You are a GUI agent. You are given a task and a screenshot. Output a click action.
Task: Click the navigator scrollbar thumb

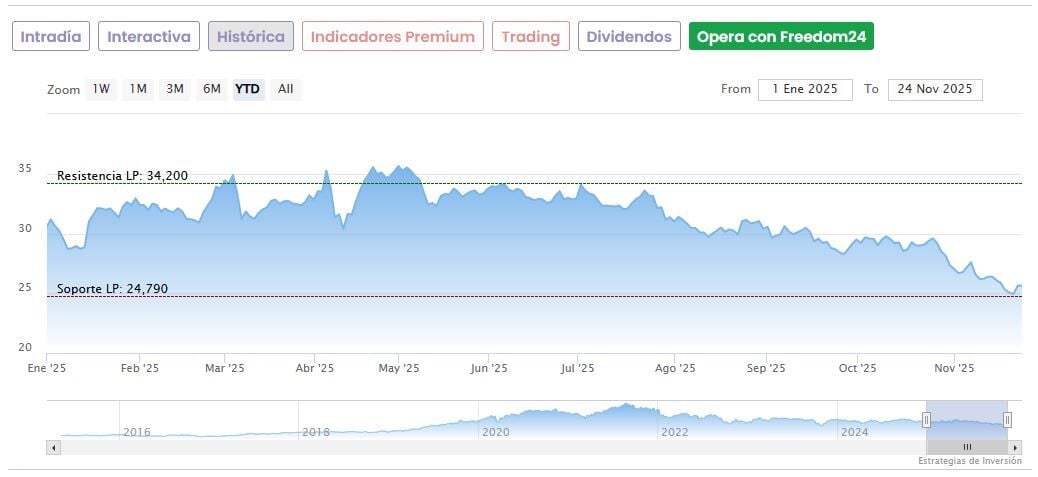pyautogui.click(x=967, y=447)
